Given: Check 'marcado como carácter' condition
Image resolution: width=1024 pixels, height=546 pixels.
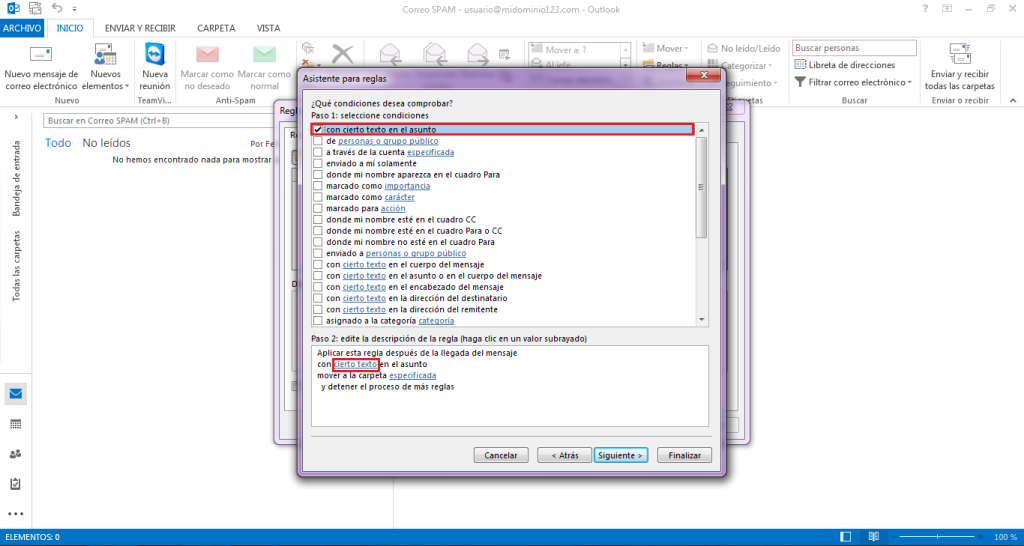Looking at the screenshot, I should (318, 197).
